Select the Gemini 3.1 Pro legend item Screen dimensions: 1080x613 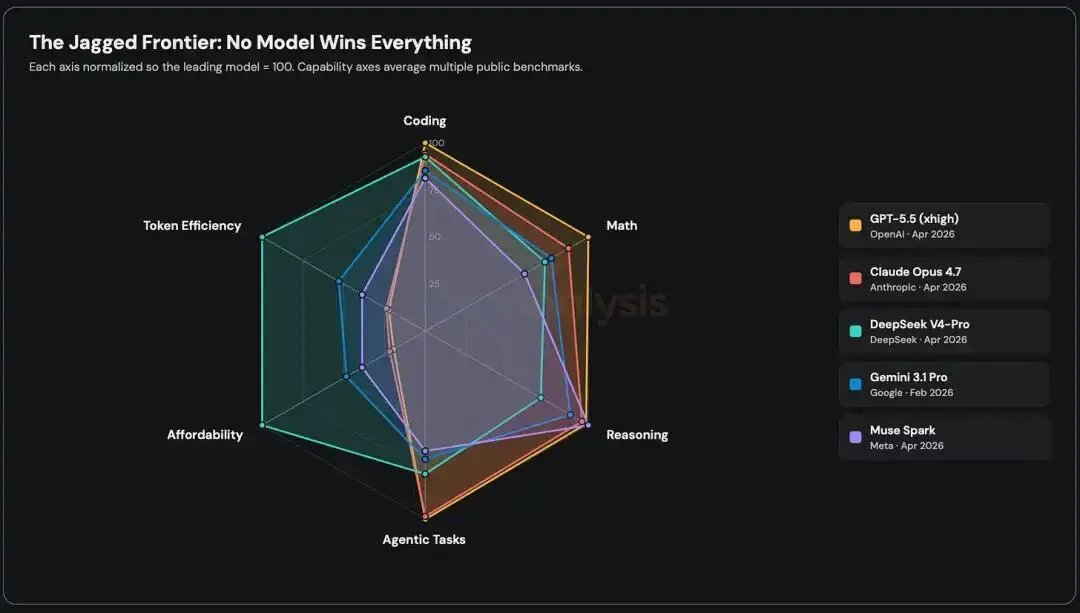(944, 384)
